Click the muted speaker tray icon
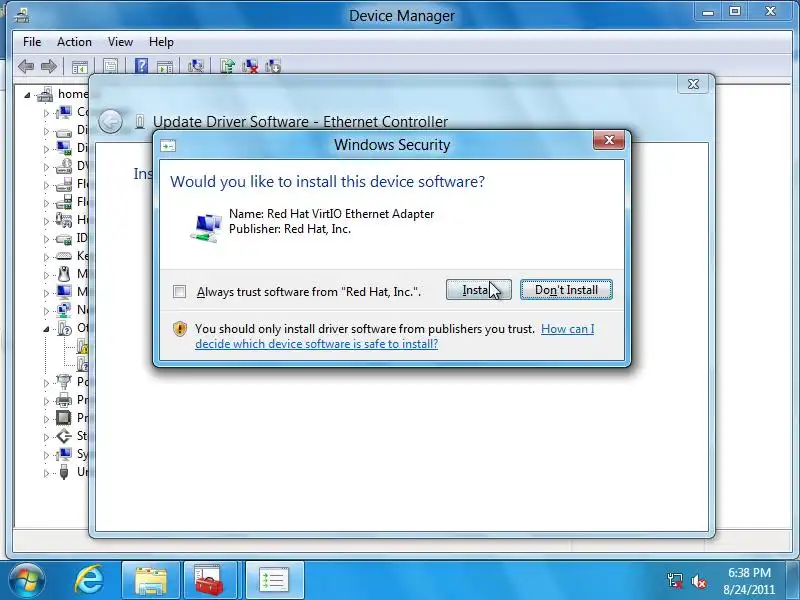The image size is (800, 600). point(698,581)
